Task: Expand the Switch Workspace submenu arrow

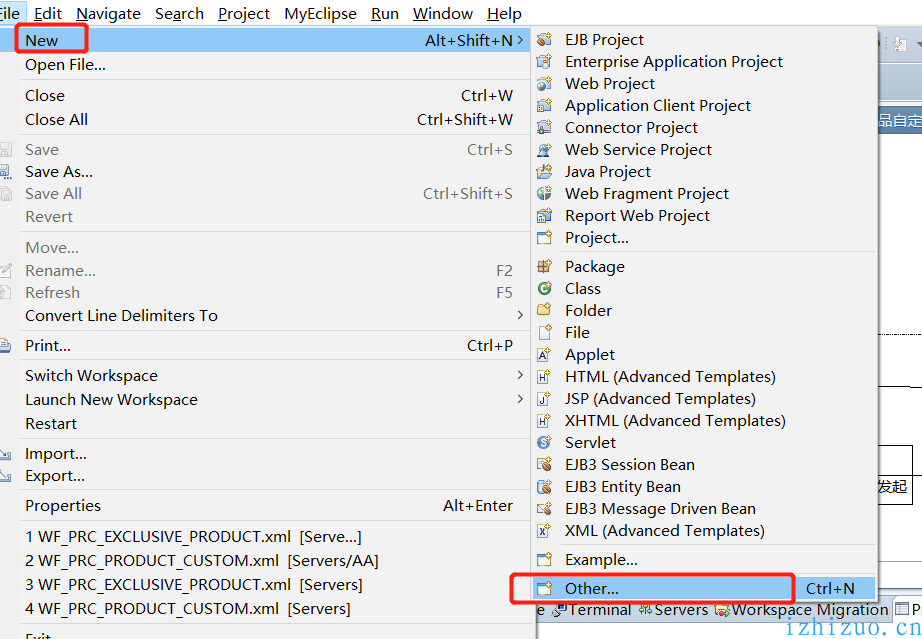Action: pyautogui.click(x=520, y=375)
